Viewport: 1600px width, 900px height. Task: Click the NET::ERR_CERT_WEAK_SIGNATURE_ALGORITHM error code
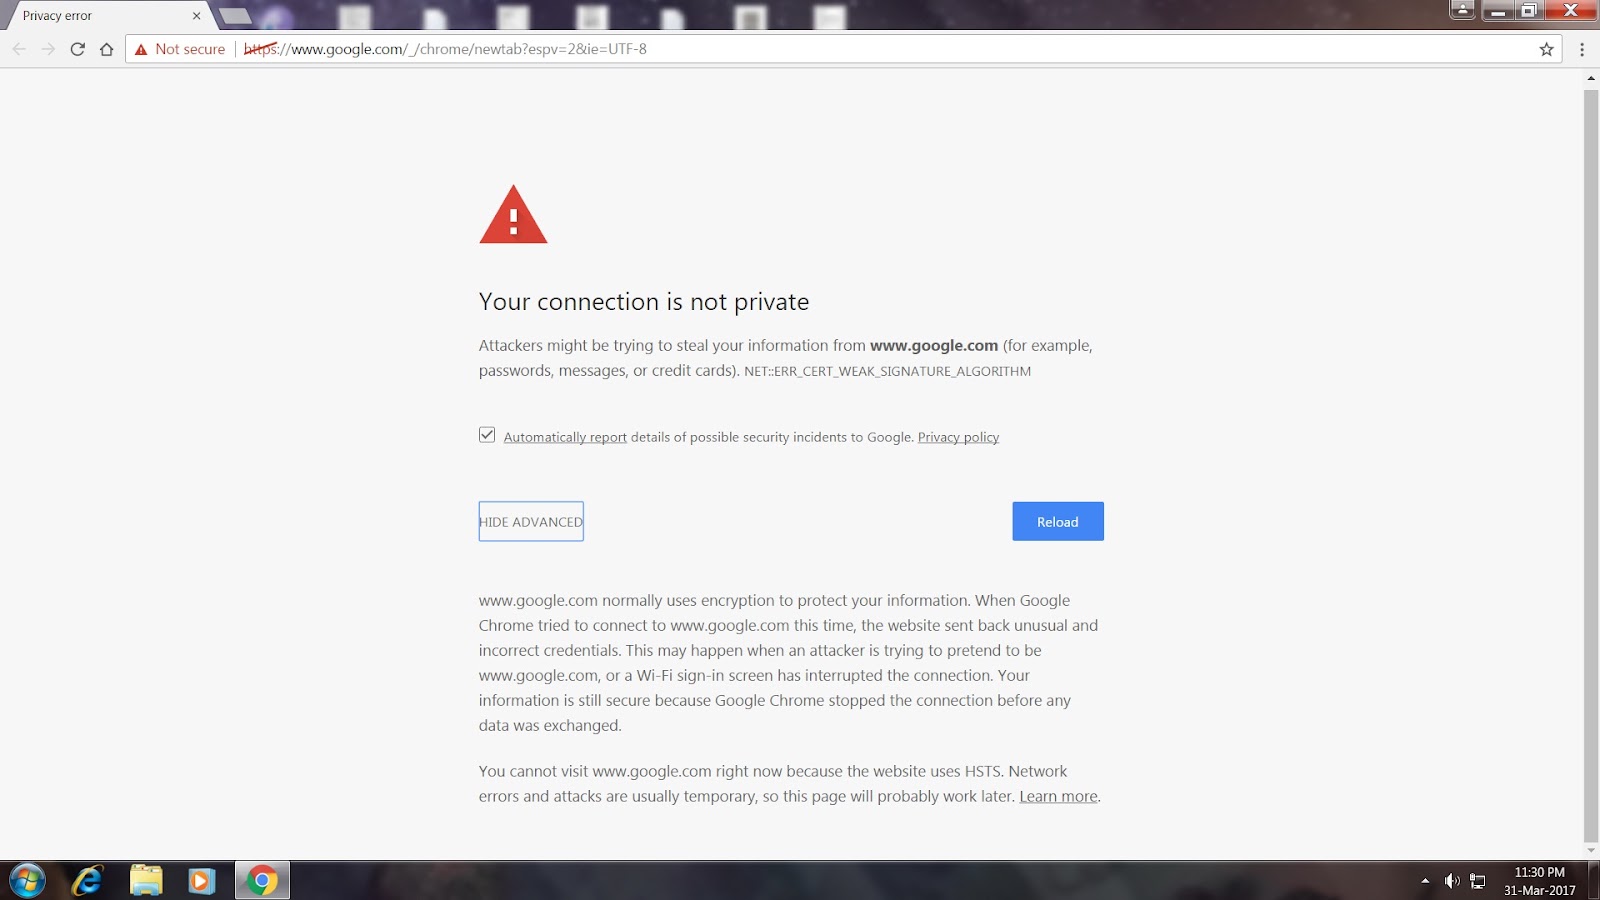click(888, 371)
